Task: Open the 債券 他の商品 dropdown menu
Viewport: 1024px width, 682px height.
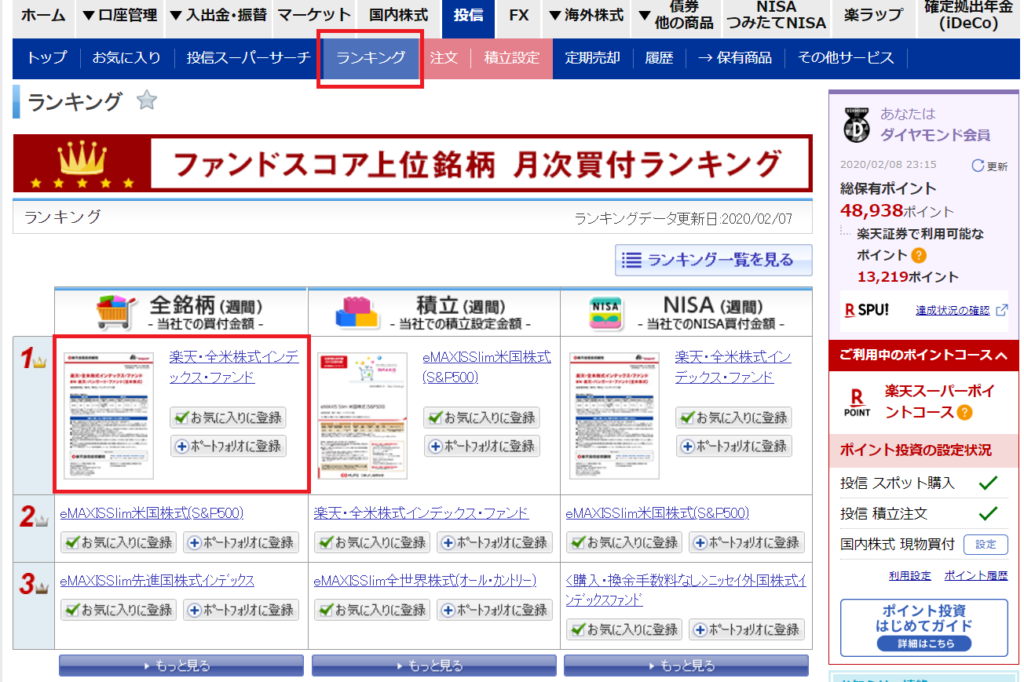Action: point(676,15)
